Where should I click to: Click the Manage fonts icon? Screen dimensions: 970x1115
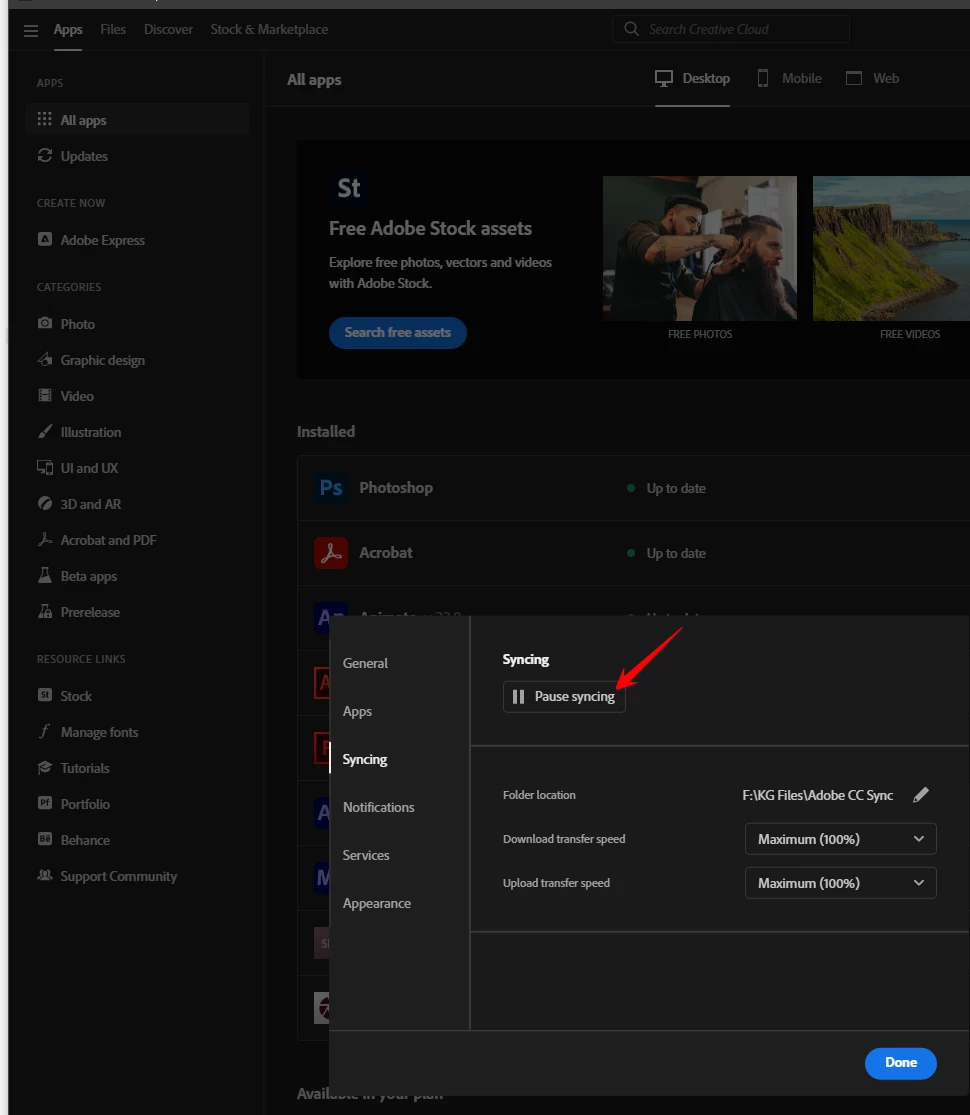click(x=45, y=731)
